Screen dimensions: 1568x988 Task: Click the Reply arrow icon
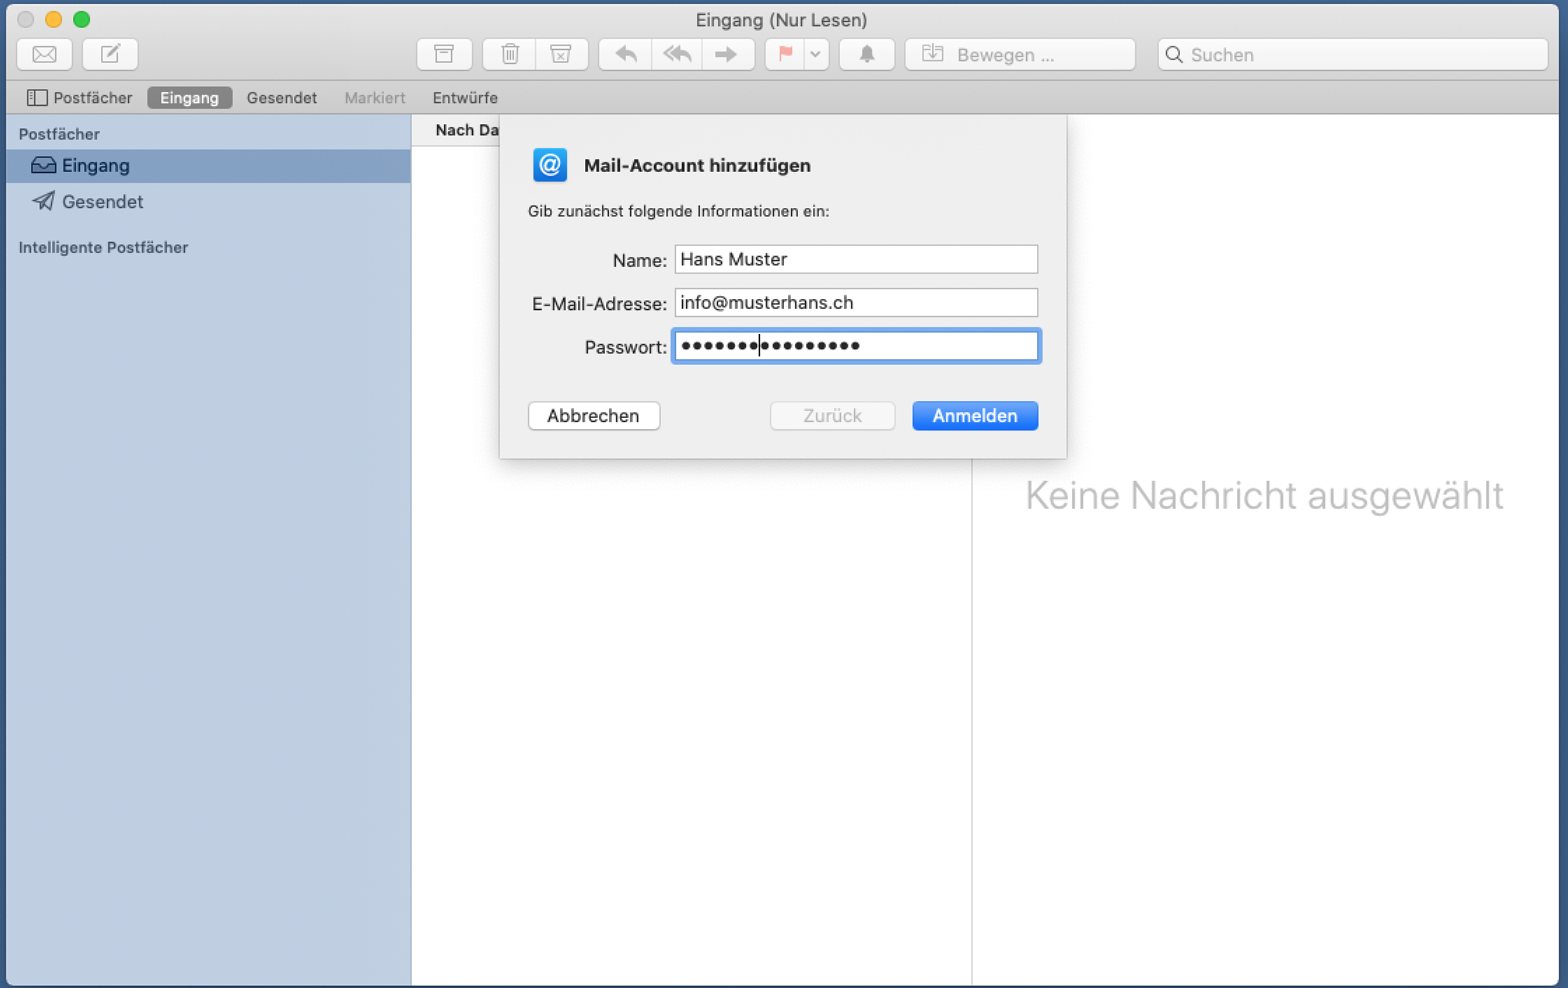[626, 54]
